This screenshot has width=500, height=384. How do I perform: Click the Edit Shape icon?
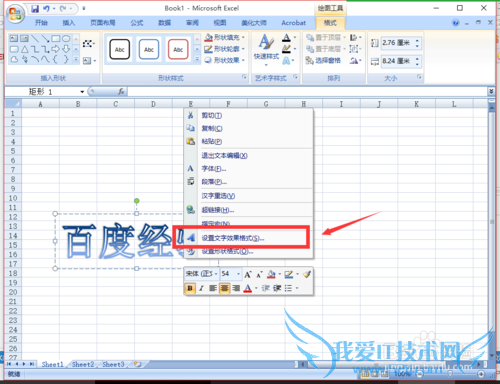[88, 43]
